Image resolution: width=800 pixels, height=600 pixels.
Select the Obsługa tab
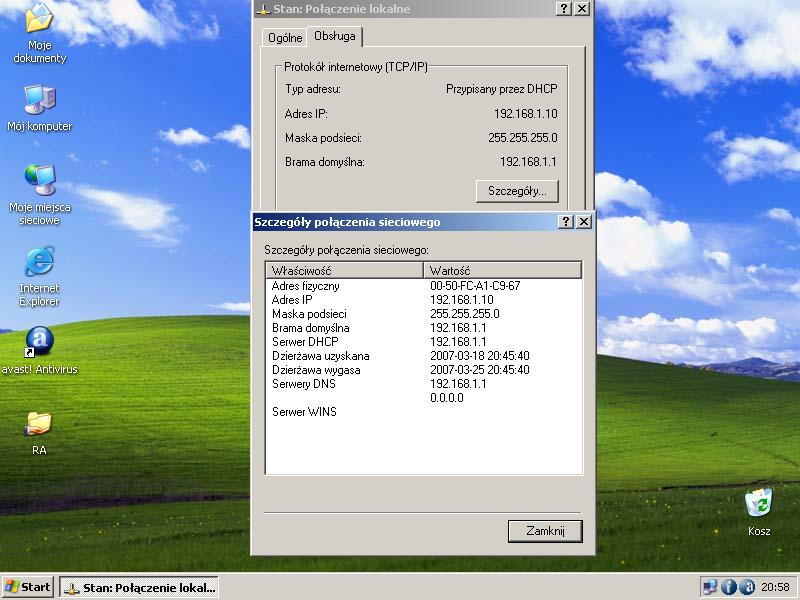point(335,36)
